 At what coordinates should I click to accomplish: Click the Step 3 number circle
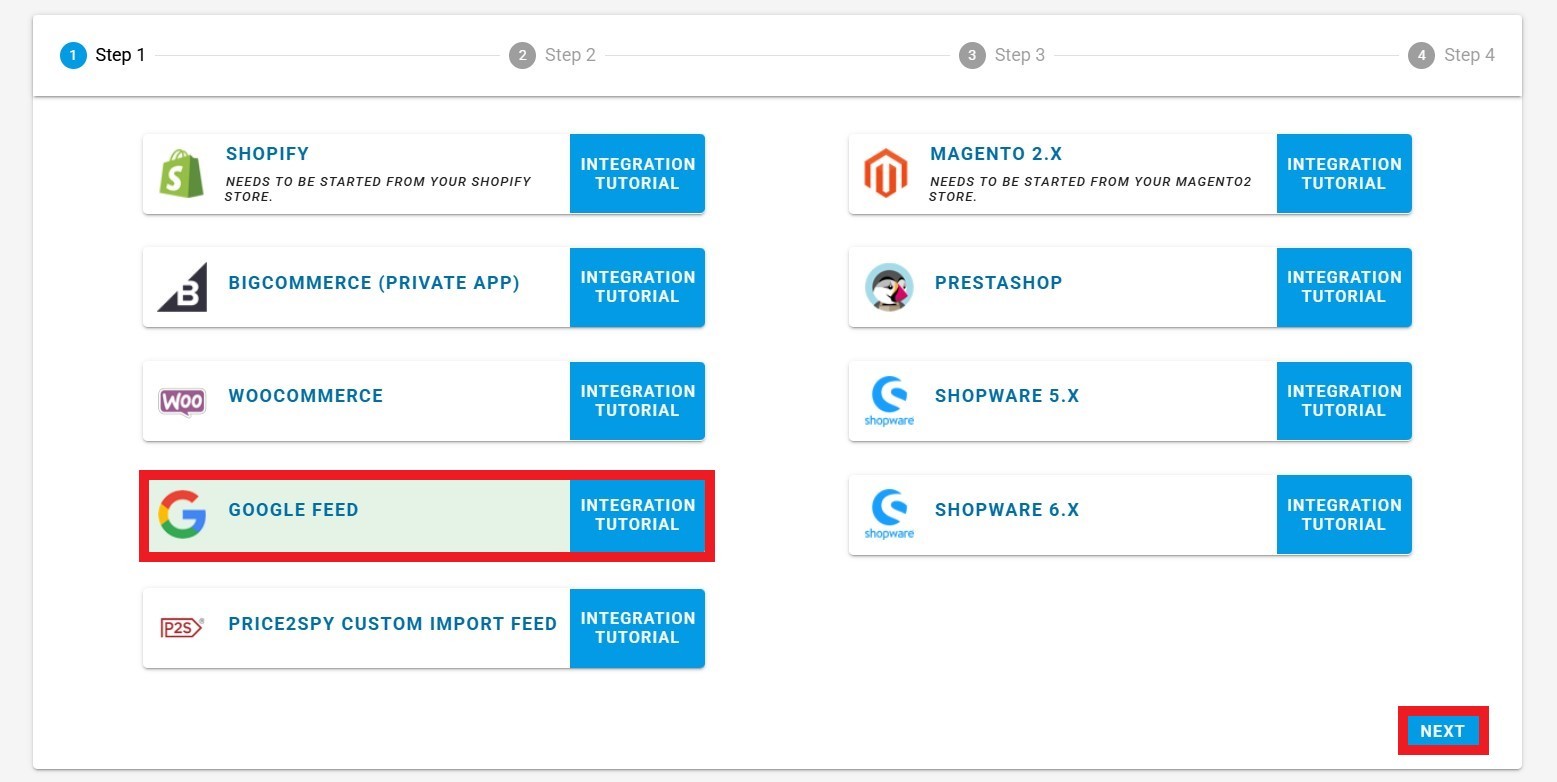coord(972,55)
